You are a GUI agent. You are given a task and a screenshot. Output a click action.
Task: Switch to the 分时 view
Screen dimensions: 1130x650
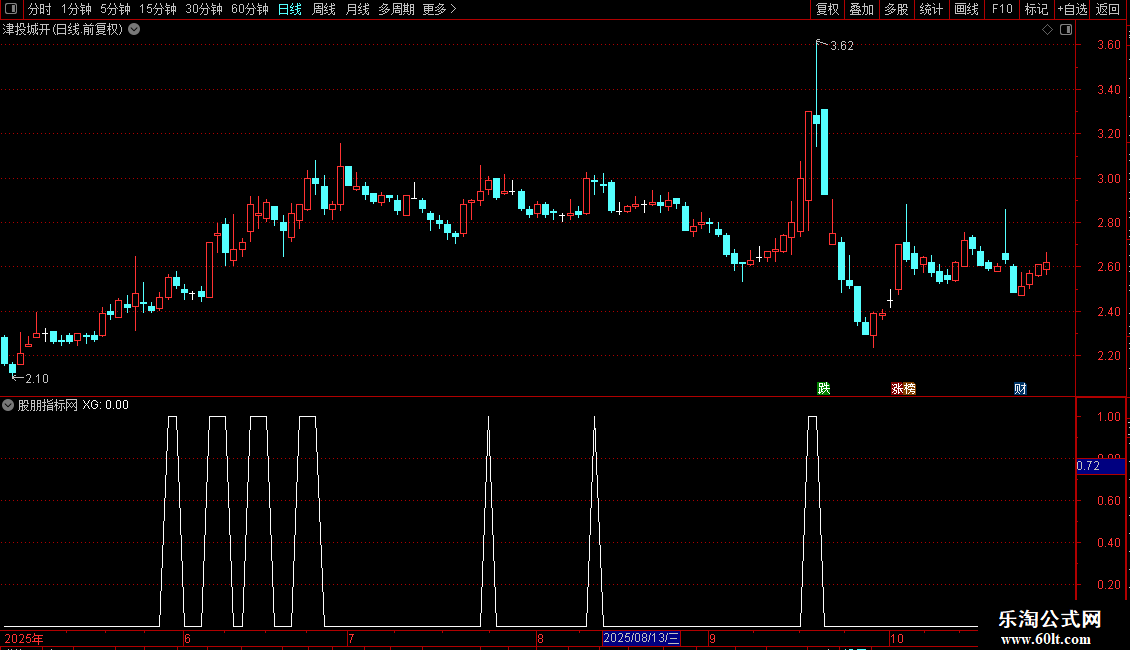point(40,9)
